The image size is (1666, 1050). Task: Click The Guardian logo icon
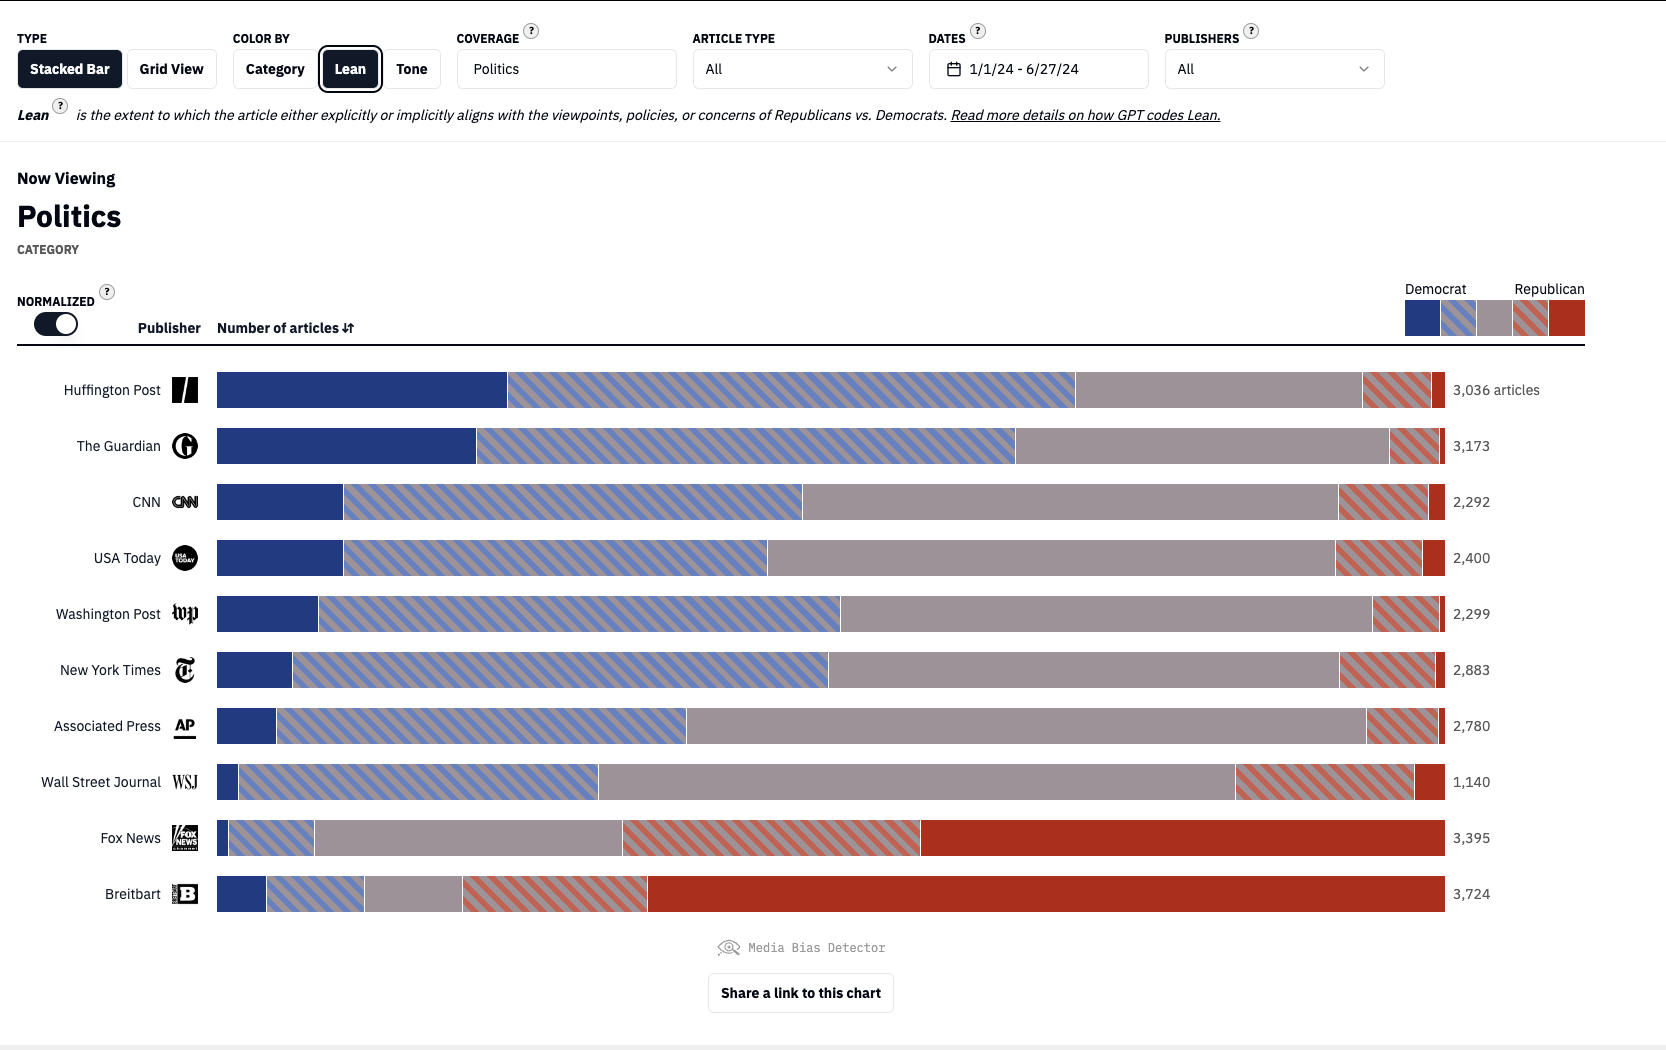click(185, 446)
